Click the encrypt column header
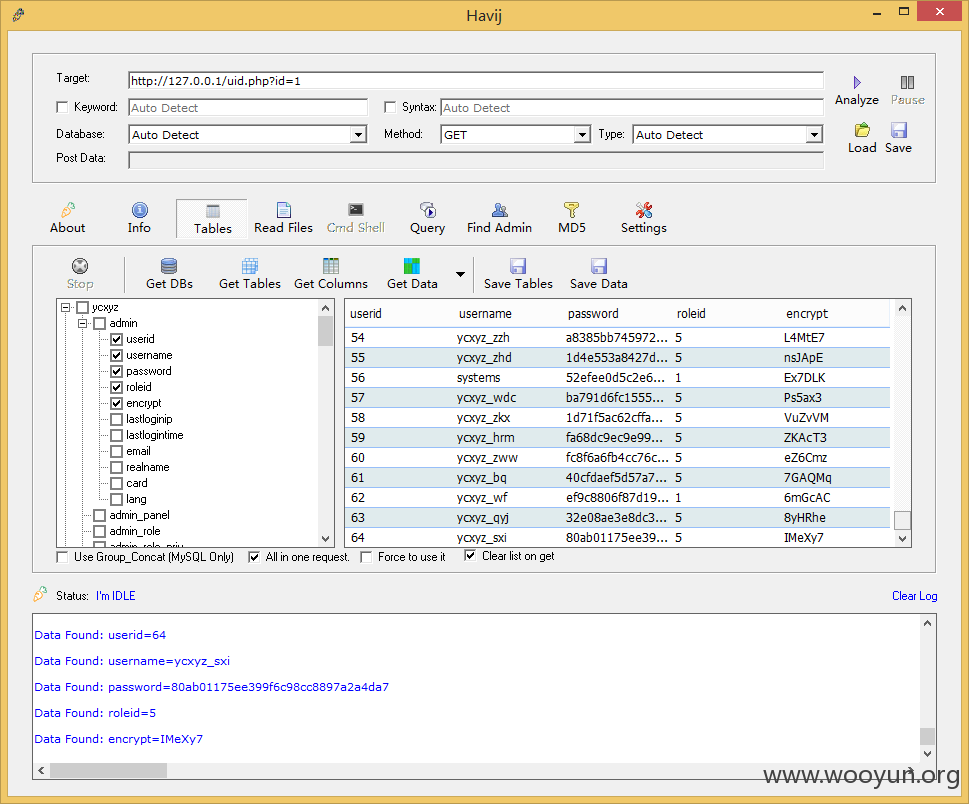The width and height of the screenshot is (969, 804). [x=807, y=314]
